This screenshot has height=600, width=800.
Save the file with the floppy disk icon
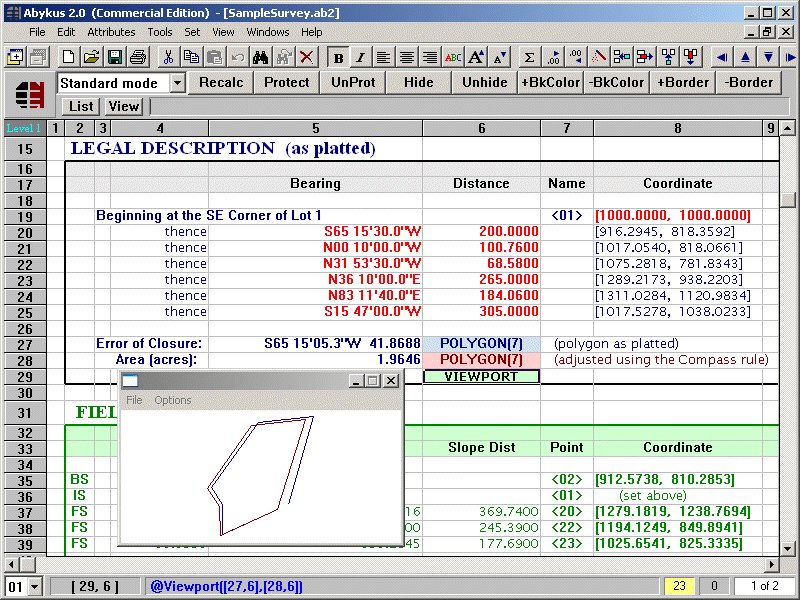point(115,57)
